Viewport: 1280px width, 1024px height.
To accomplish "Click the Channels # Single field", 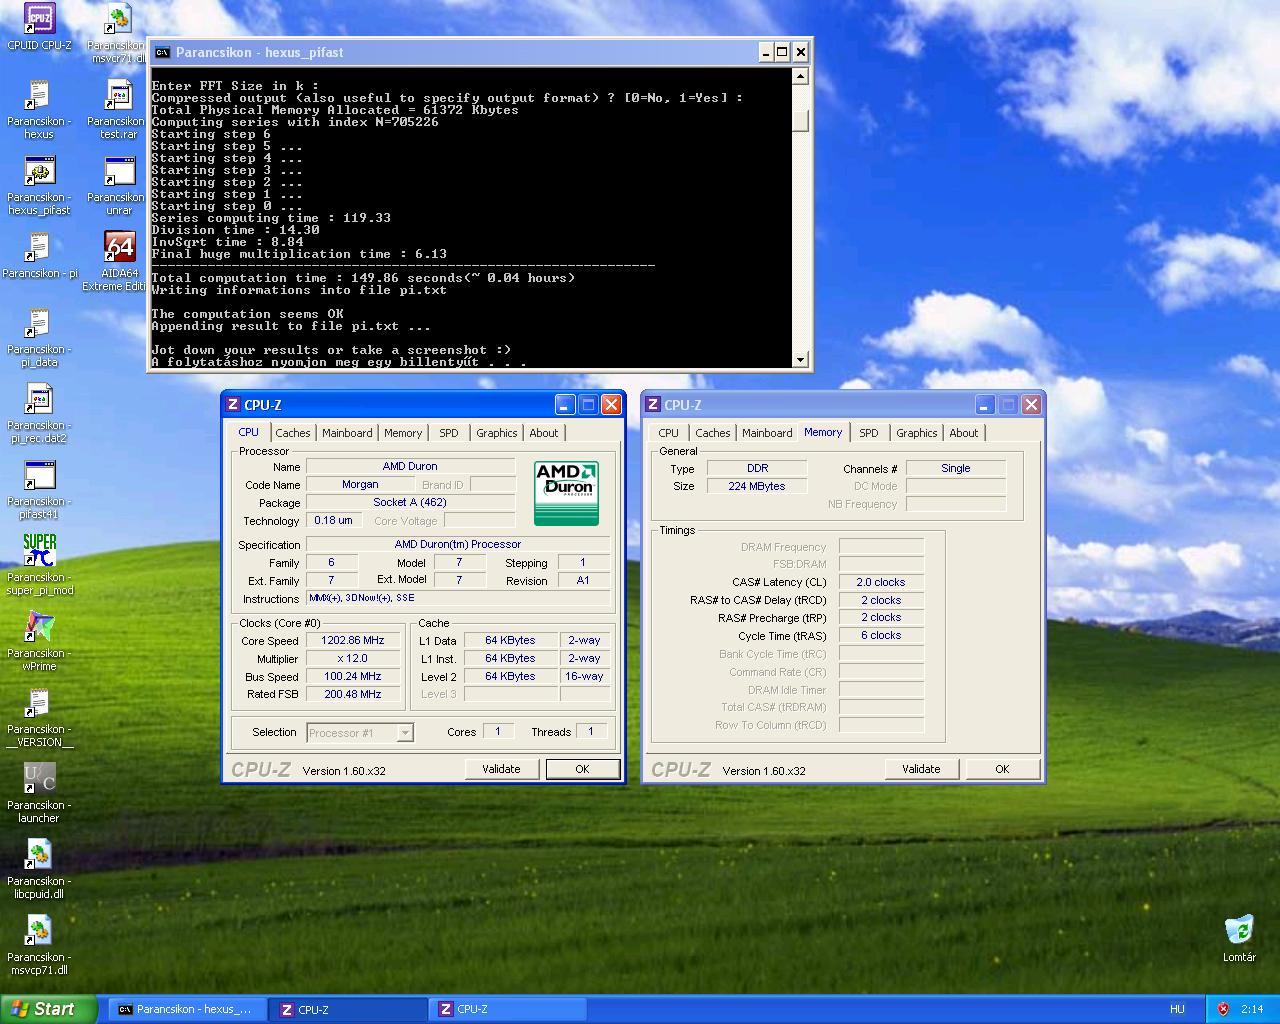I will click(955, 468).
